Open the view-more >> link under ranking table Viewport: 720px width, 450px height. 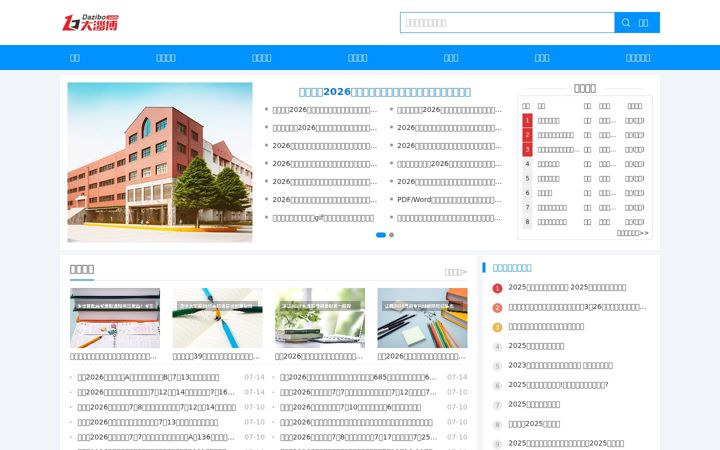pyautogui.click(x=632, y=233)
